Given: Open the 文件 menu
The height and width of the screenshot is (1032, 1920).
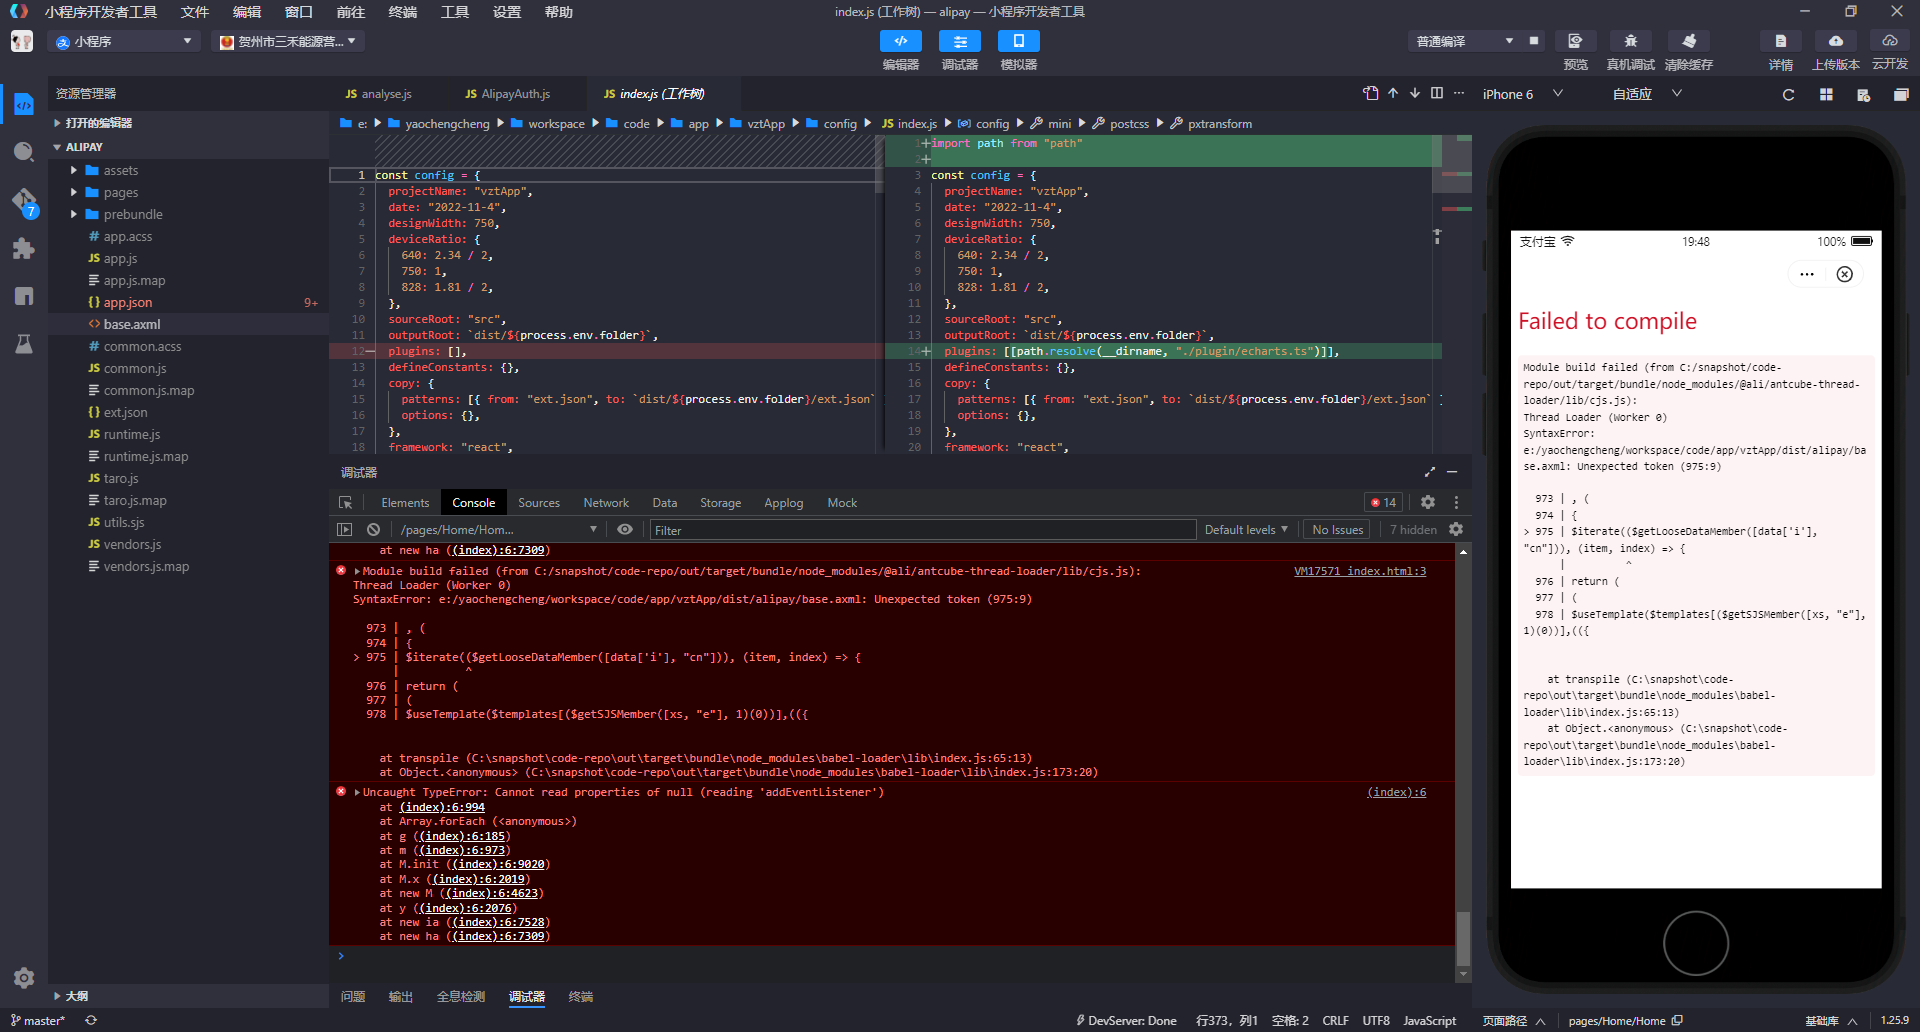Looking at the screenshot, I should click(194, 12).
